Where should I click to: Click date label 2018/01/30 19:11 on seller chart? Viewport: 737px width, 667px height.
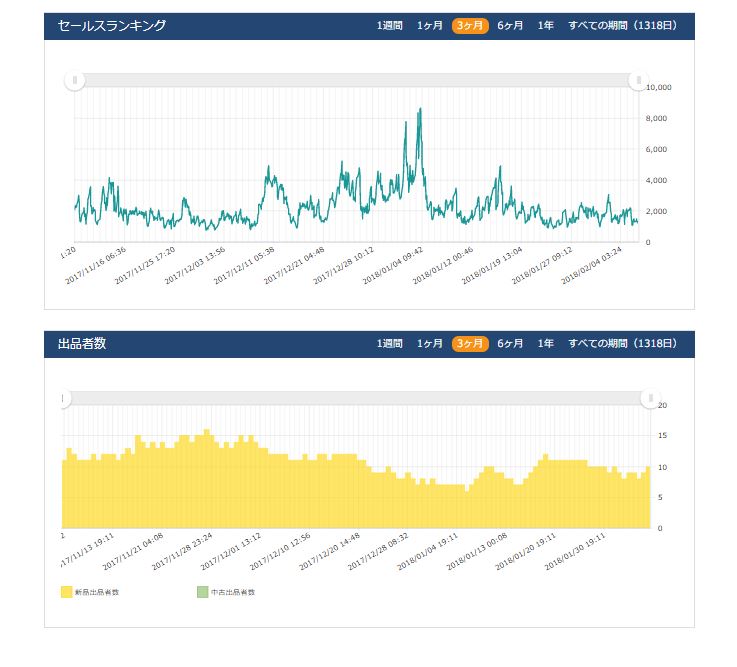575,551
